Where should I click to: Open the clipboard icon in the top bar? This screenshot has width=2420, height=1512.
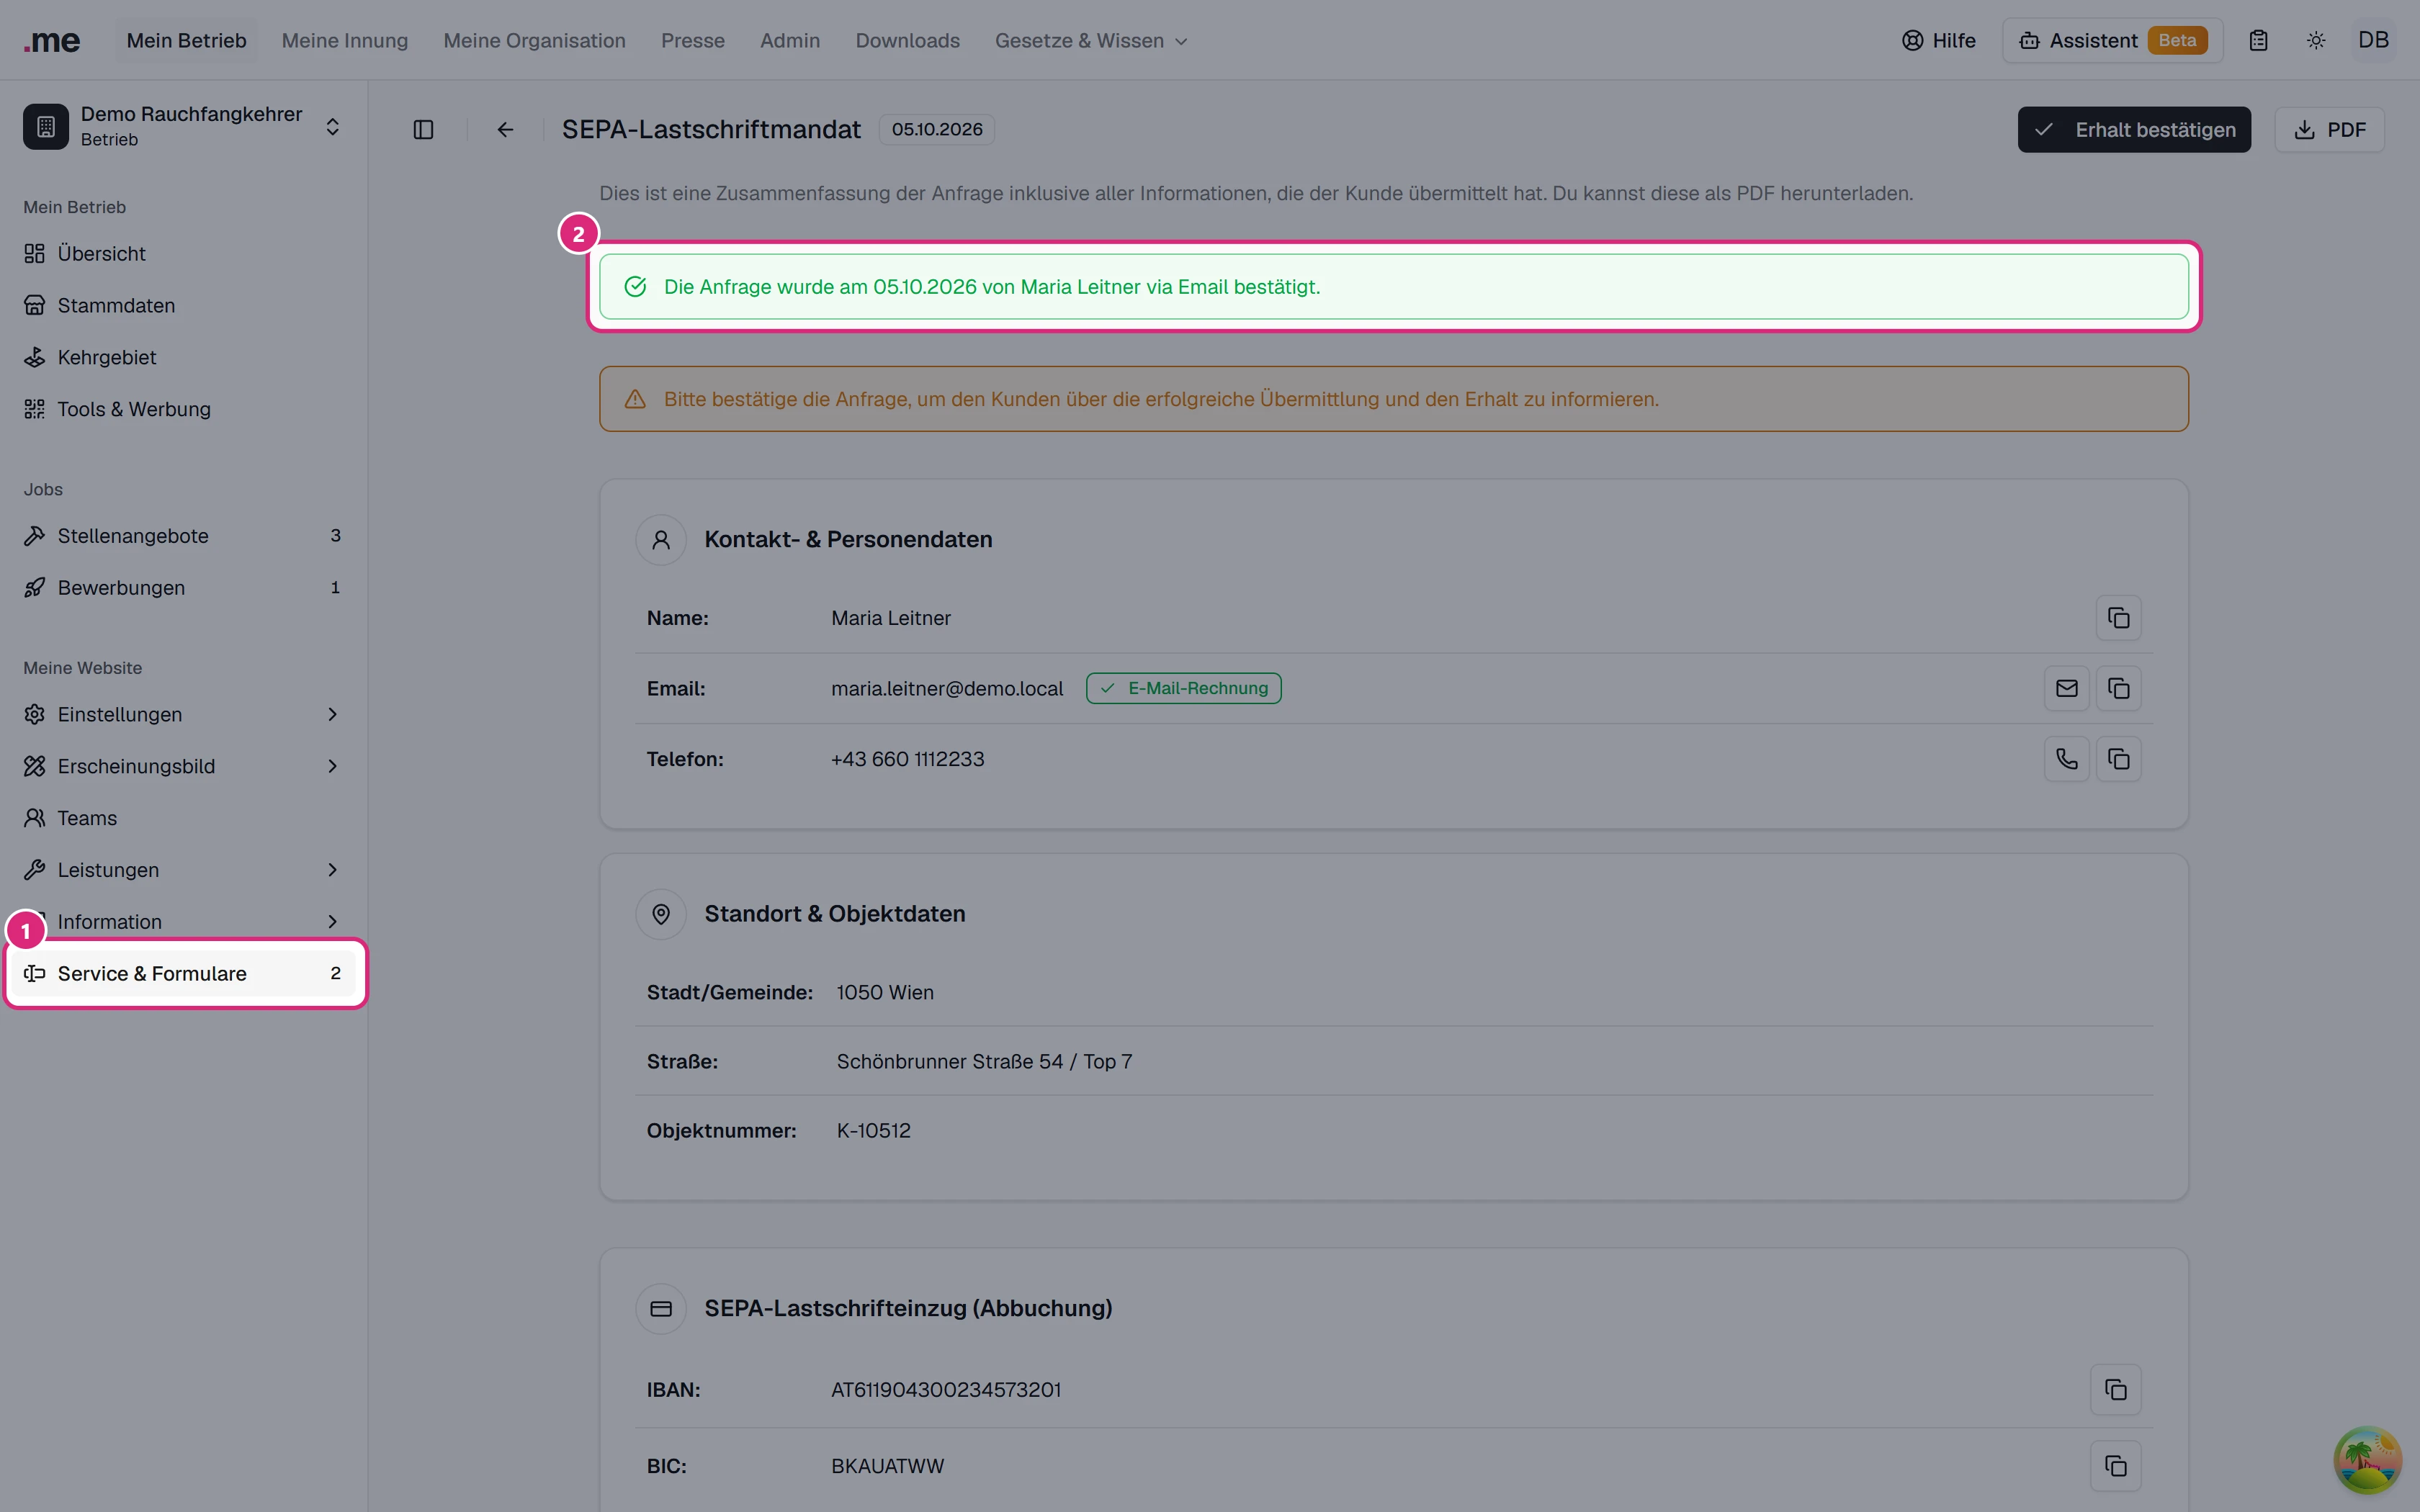click(2258, 41)
